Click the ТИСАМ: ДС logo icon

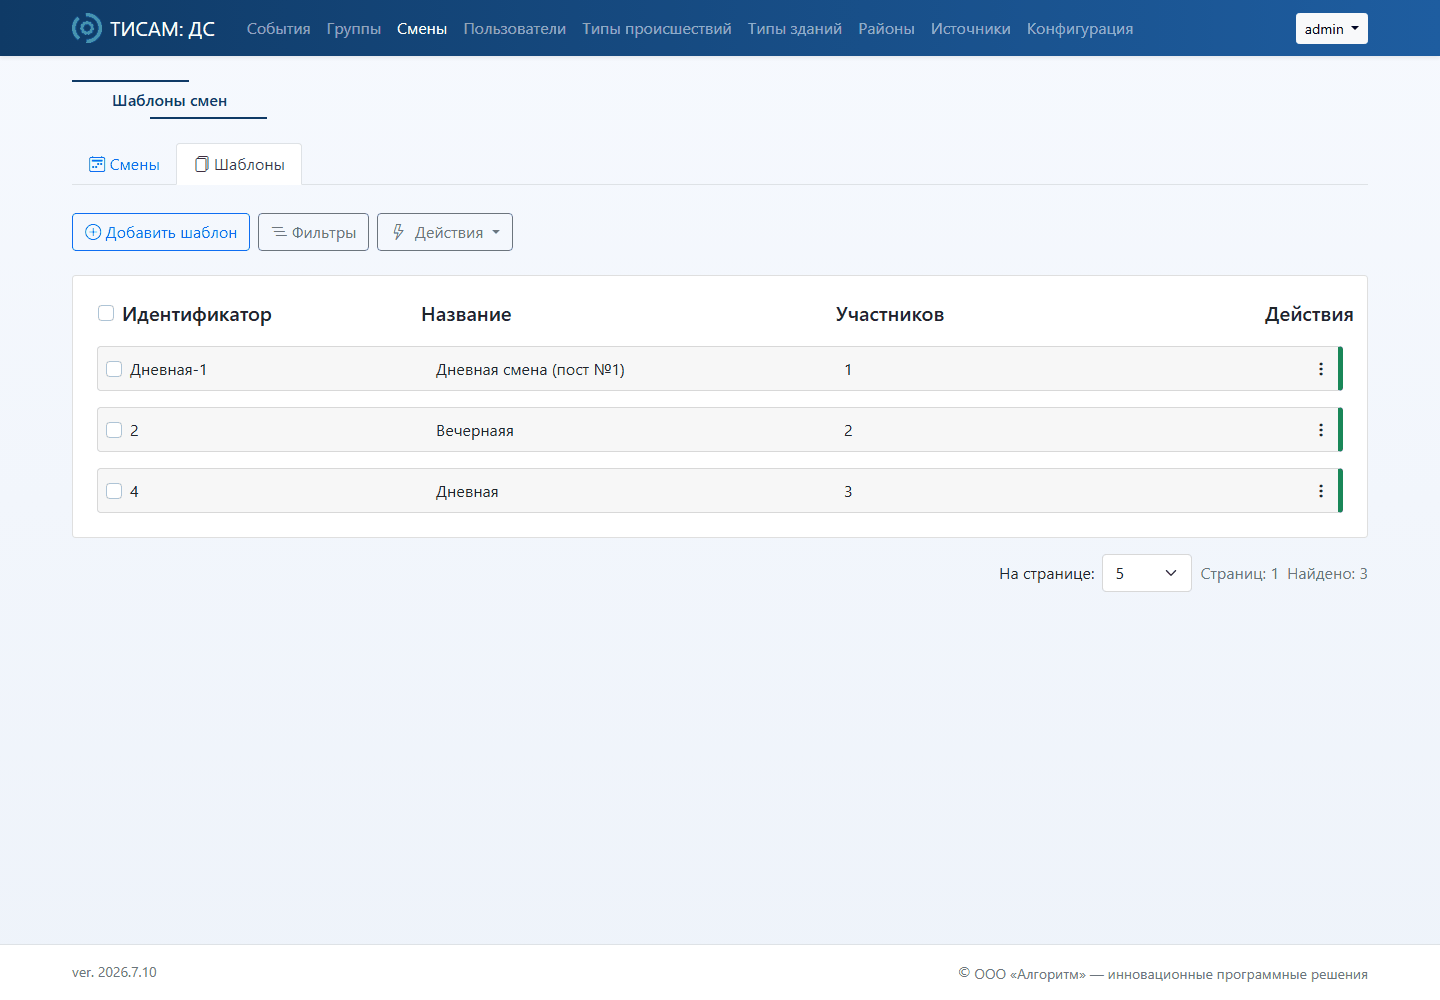click(x=87, y=28)
